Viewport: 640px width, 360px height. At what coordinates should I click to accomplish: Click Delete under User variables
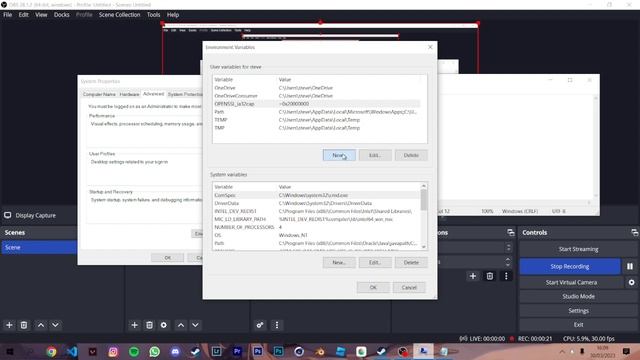pyautogui.click(x=411, y=155)
